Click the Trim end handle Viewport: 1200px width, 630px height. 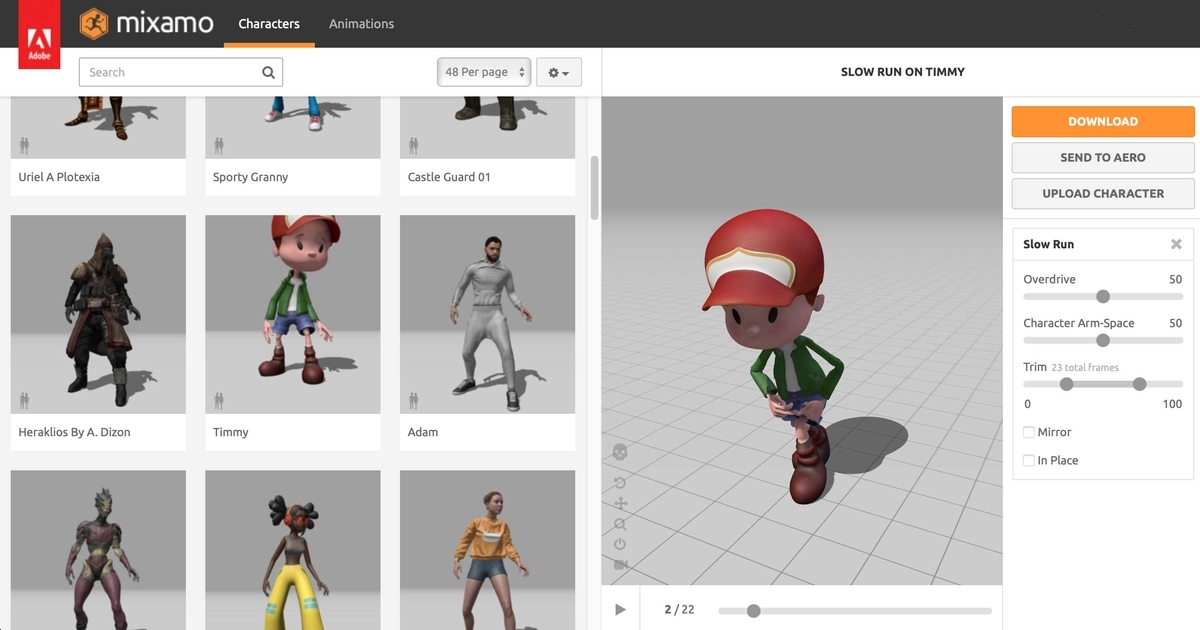pyautogui.click(x=1139, y=384)
